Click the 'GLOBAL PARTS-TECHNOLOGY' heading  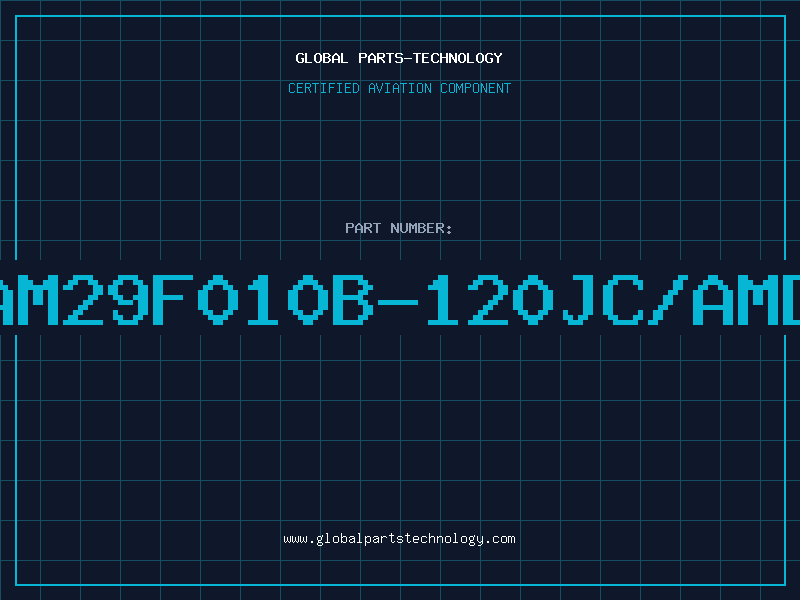tap(399, 58)
